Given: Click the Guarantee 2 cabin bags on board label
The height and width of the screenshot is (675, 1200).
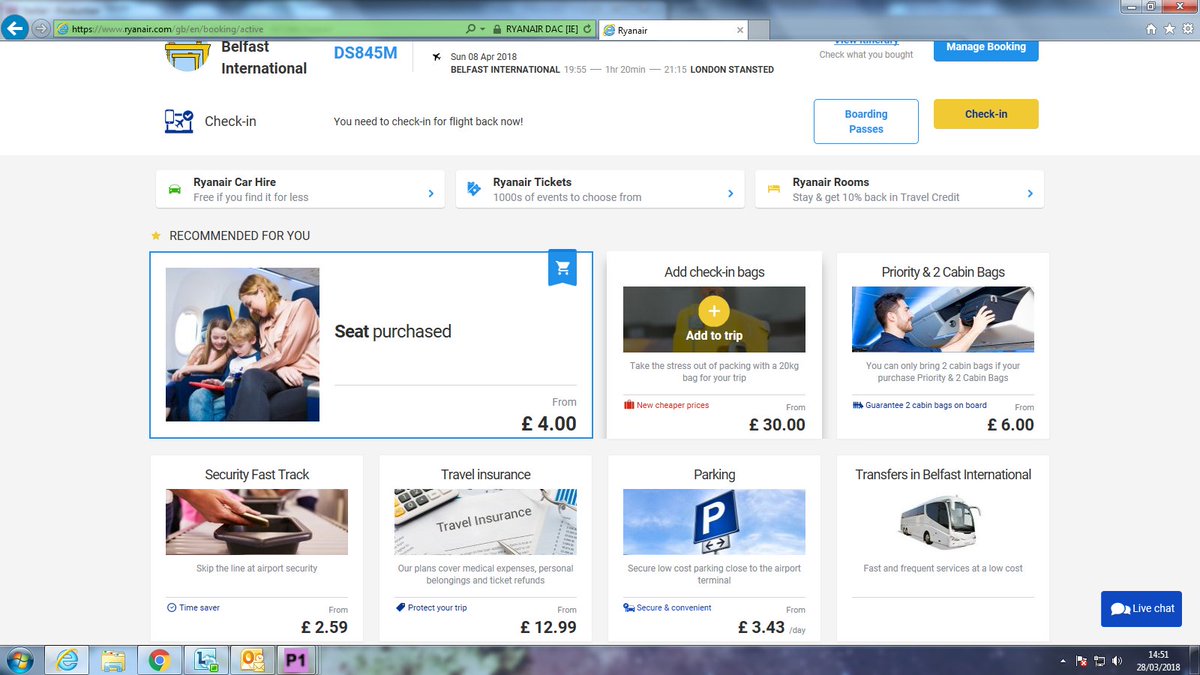Looking at the screenshot, I should coord(925,405).
